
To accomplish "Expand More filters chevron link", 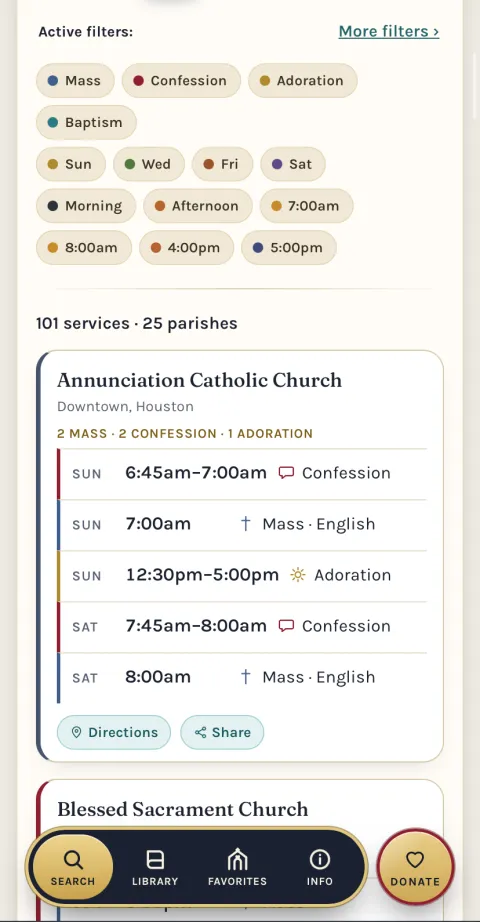I will tap(389, 31).
